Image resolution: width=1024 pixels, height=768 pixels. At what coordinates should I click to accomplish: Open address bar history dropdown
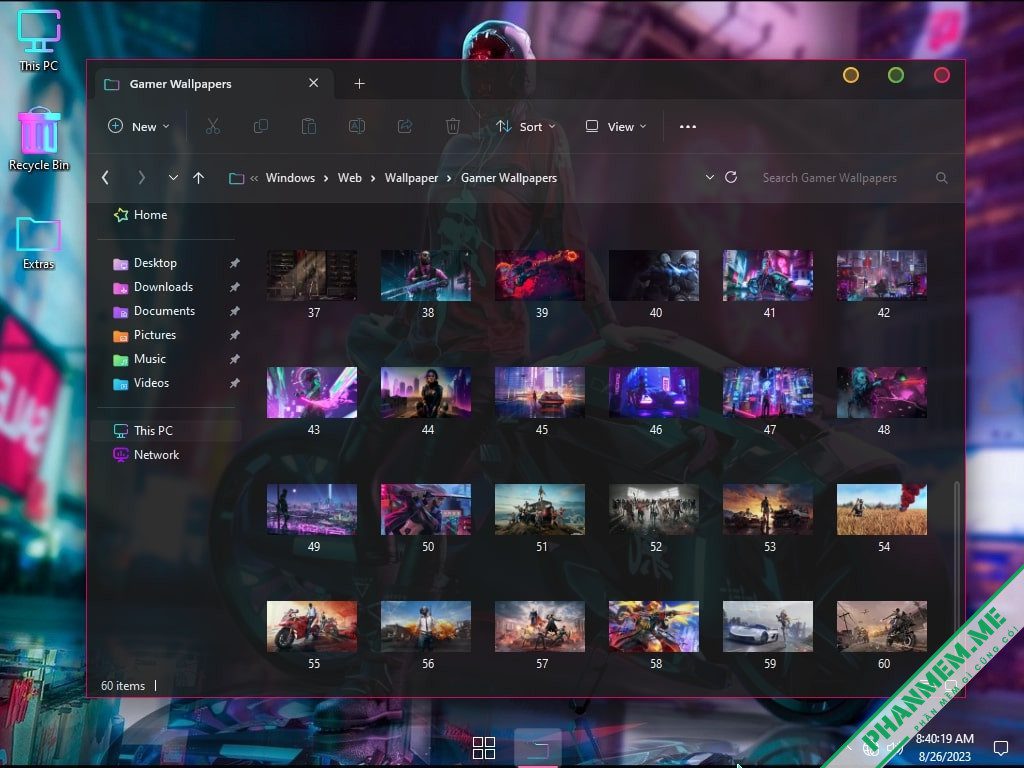pyautogui.click(x=710, y=177)
